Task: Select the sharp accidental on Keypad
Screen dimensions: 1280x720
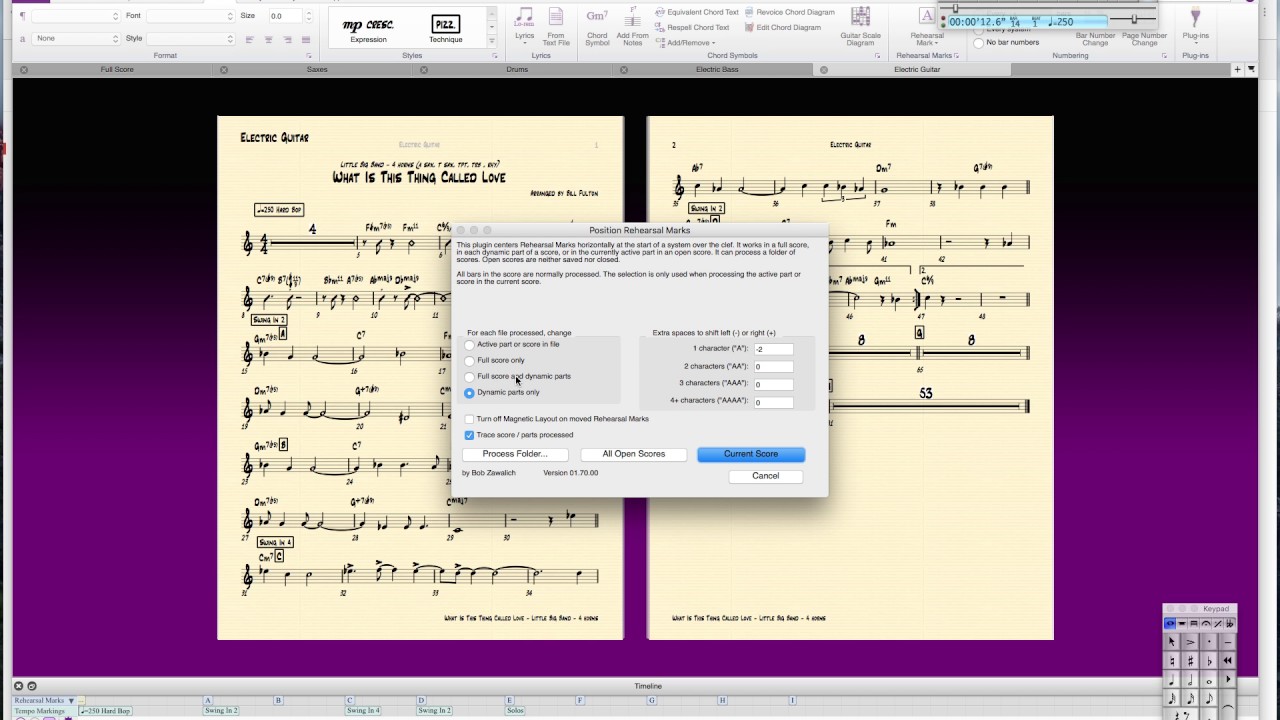Action: [1190, 661]
